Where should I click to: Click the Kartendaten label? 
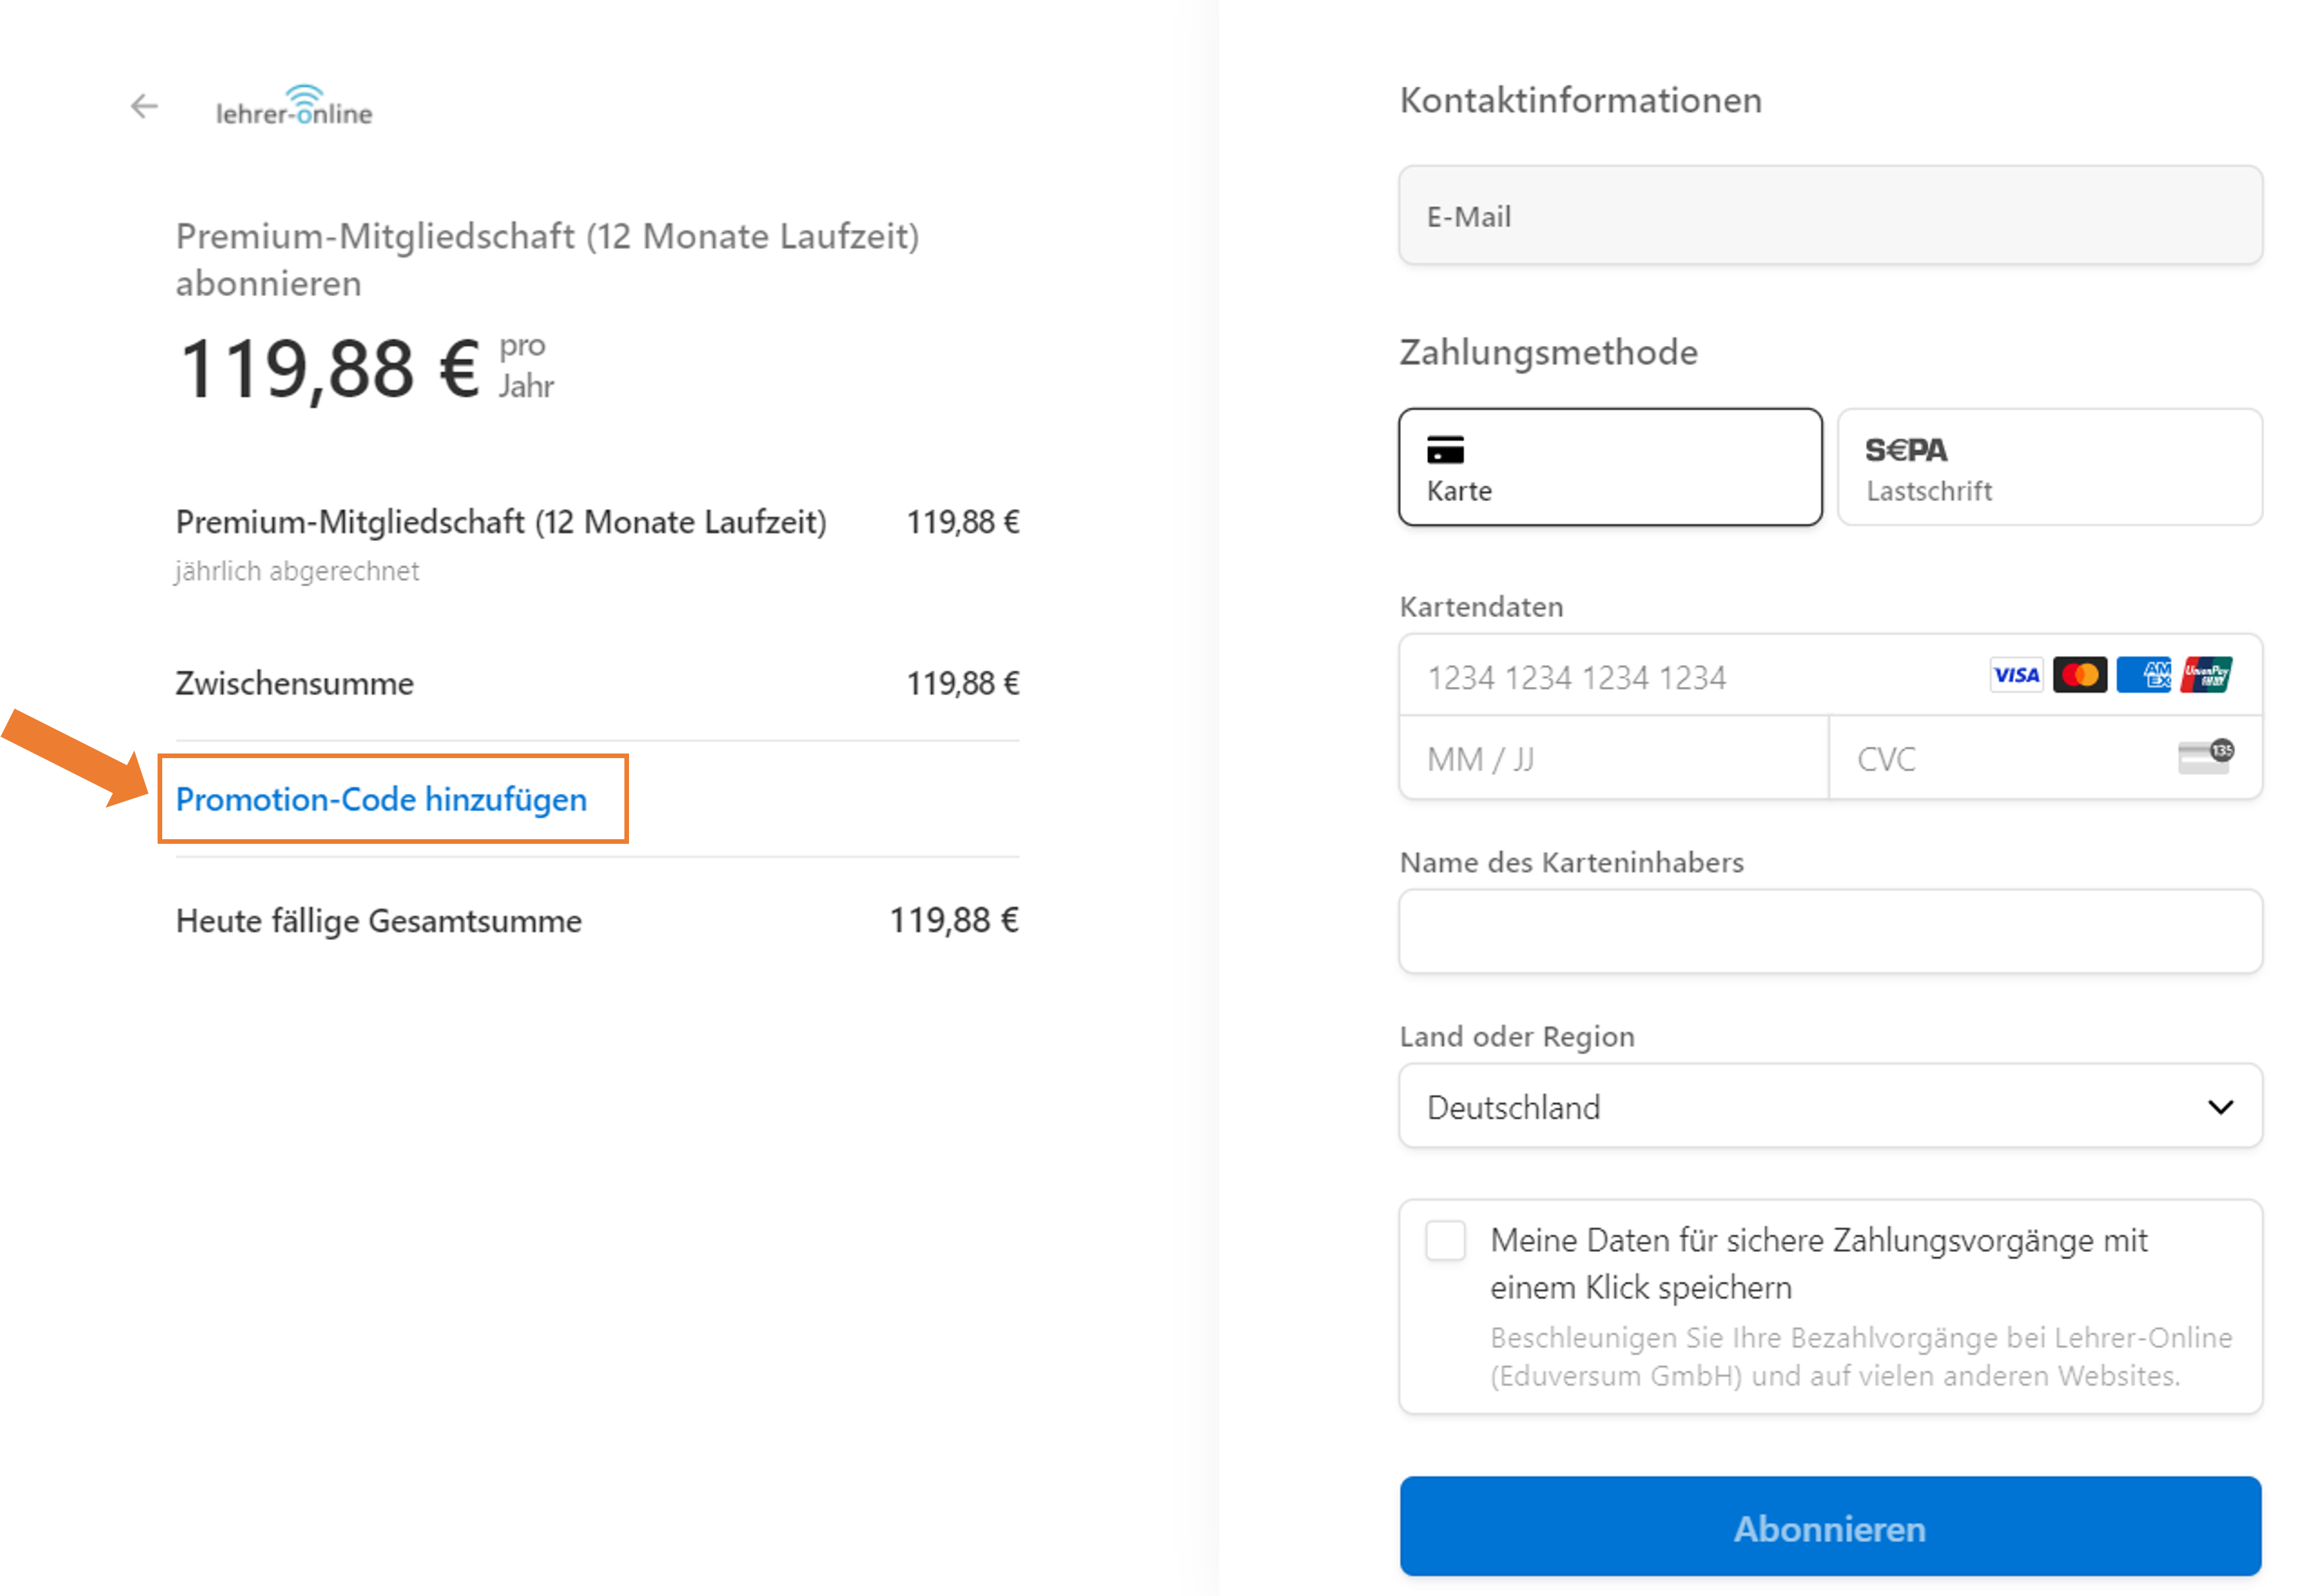point(1481,607)
